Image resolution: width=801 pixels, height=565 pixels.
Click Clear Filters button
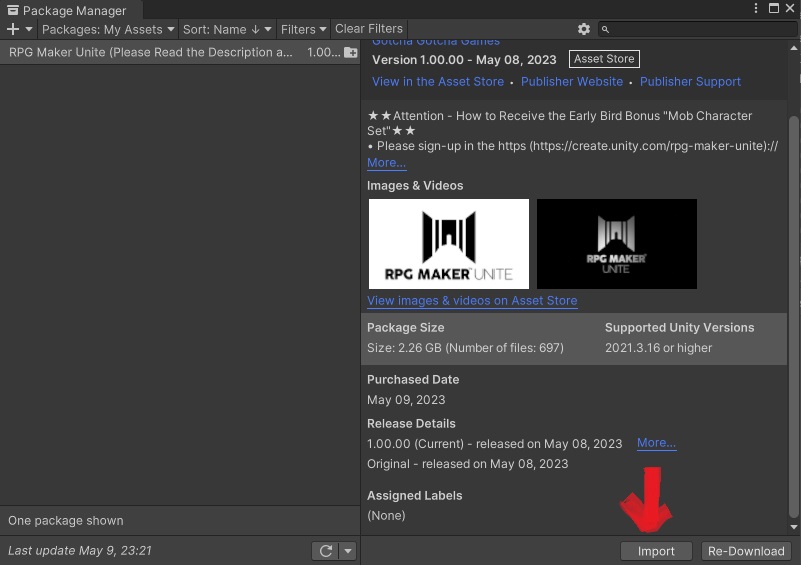369,29
